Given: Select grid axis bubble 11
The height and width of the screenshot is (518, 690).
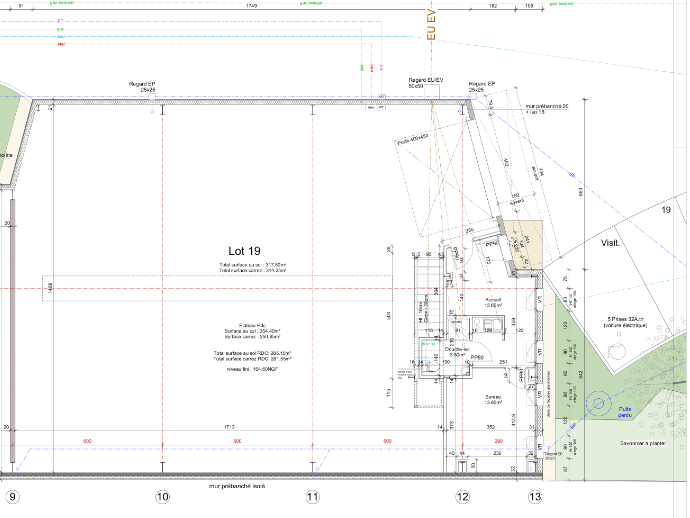Looking at the screenshot, I should [312, 497].
